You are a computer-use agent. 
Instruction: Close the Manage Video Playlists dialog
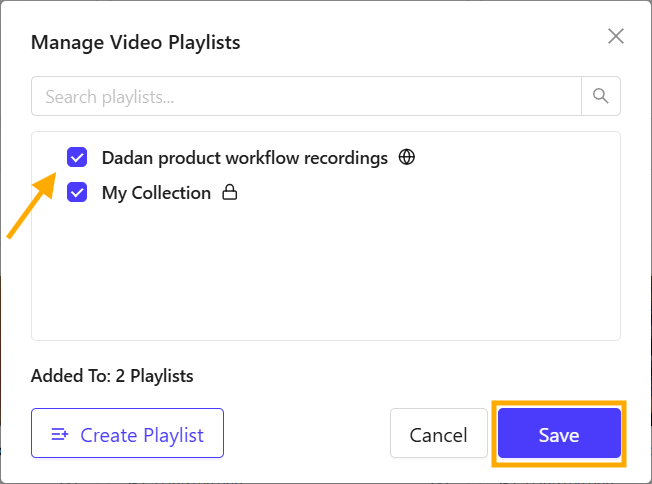pyautogui.click(x=616, y=37)
